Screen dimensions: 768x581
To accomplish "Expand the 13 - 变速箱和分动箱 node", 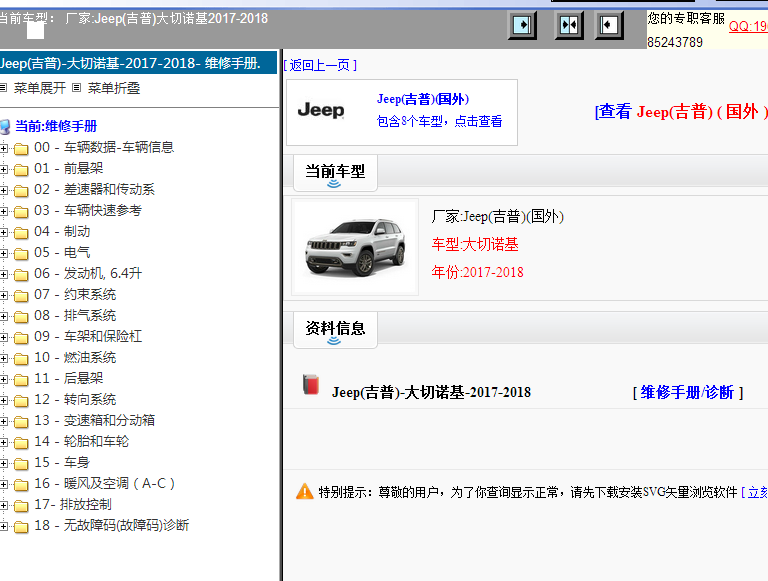I will (3, 421).
